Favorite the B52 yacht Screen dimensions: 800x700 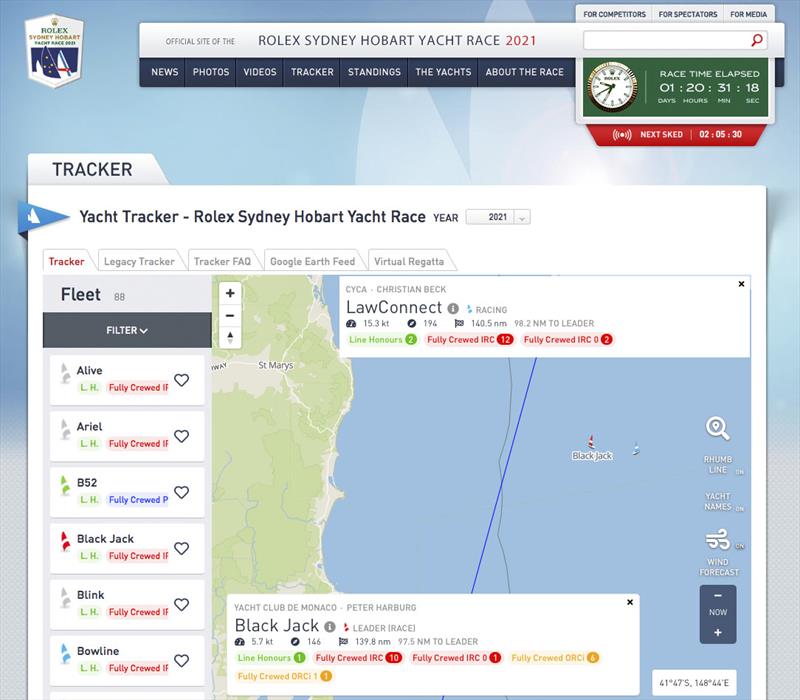182,492
